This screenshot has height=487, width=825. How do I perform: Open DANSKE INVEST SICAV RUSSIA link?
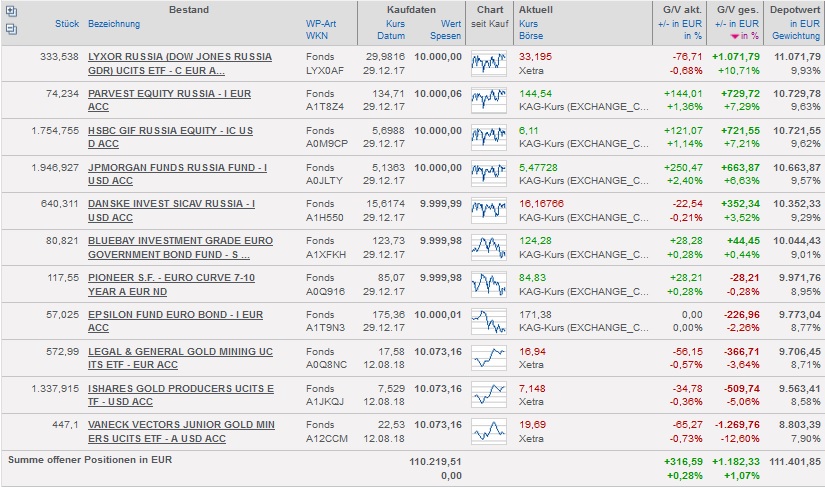pos(172,210)
